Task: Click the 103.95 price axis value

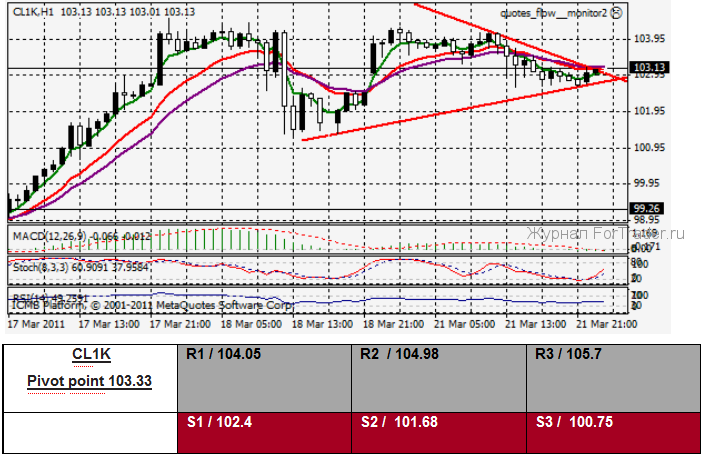Action: [x=649, y=39]
